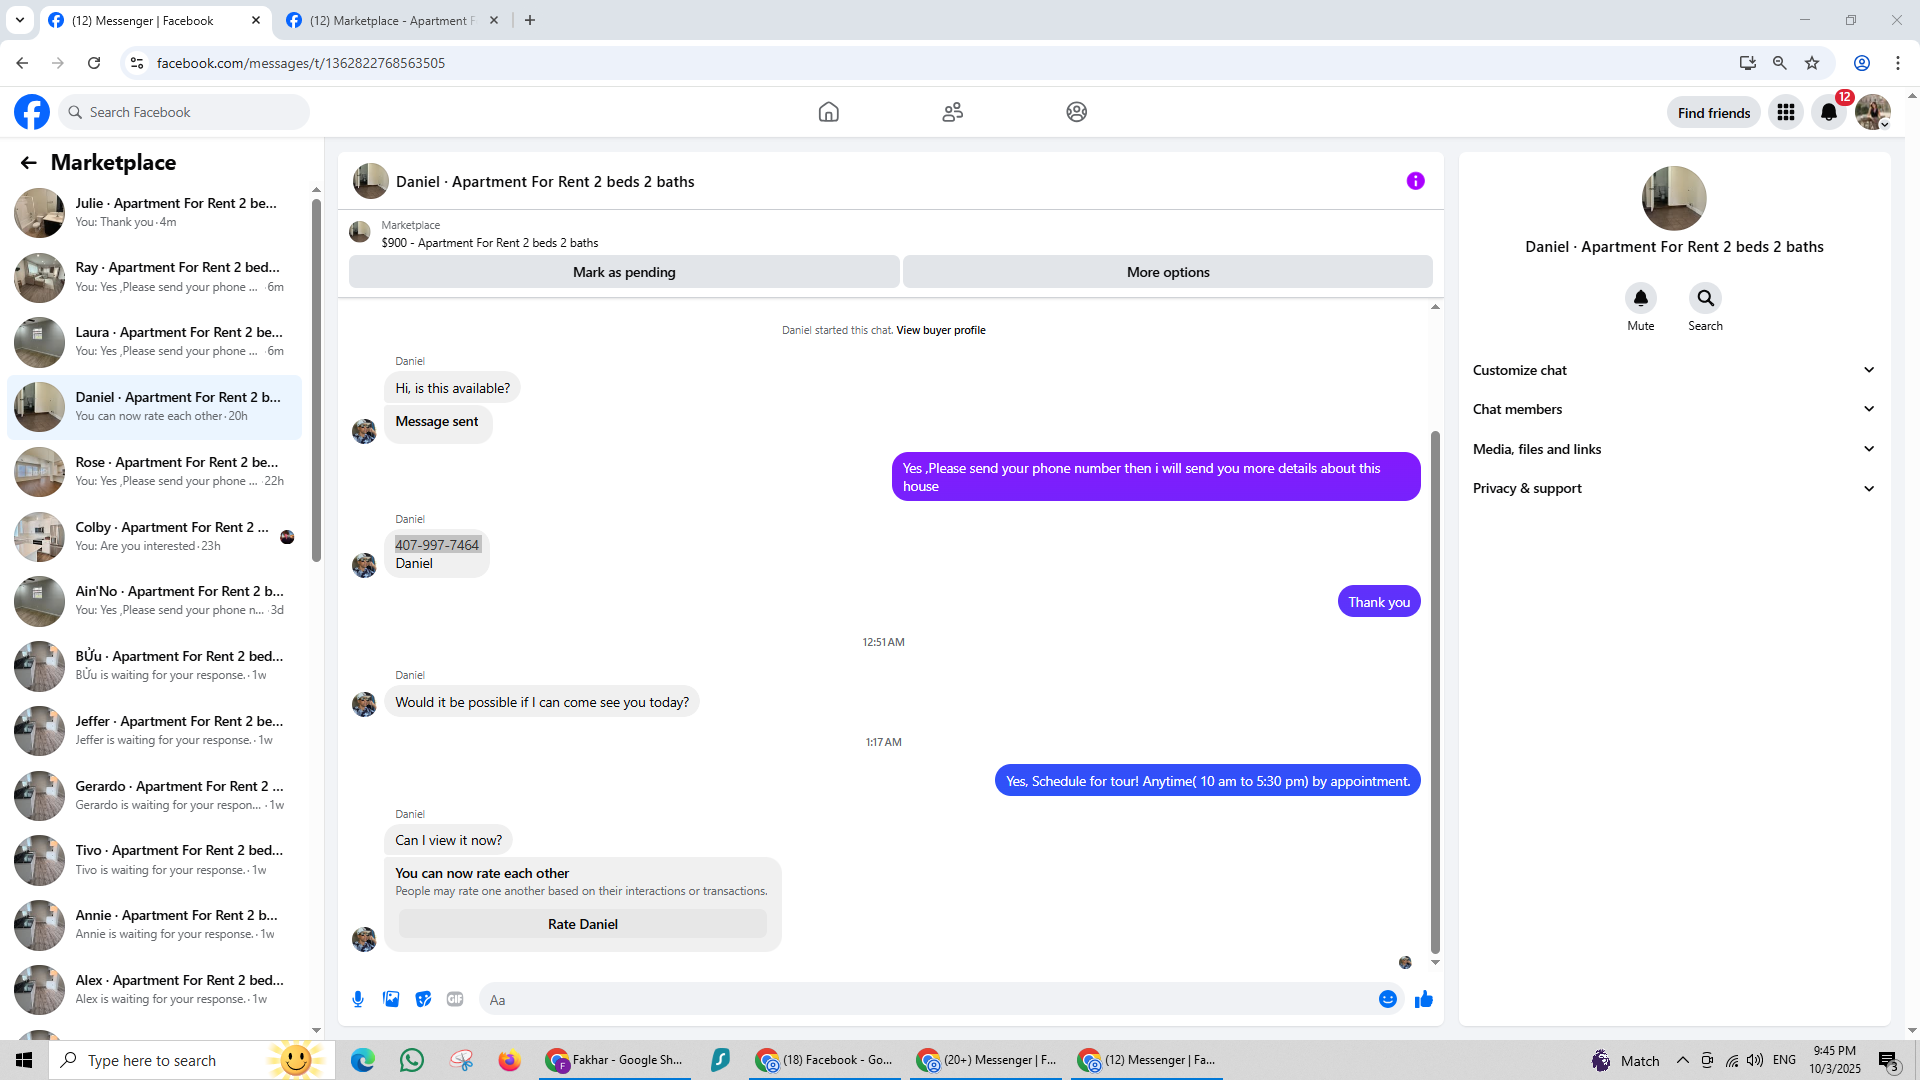Viewport: 1920px width, 1080px height.
Task: Open the View buyer profile link
Action: click(941, 330)
